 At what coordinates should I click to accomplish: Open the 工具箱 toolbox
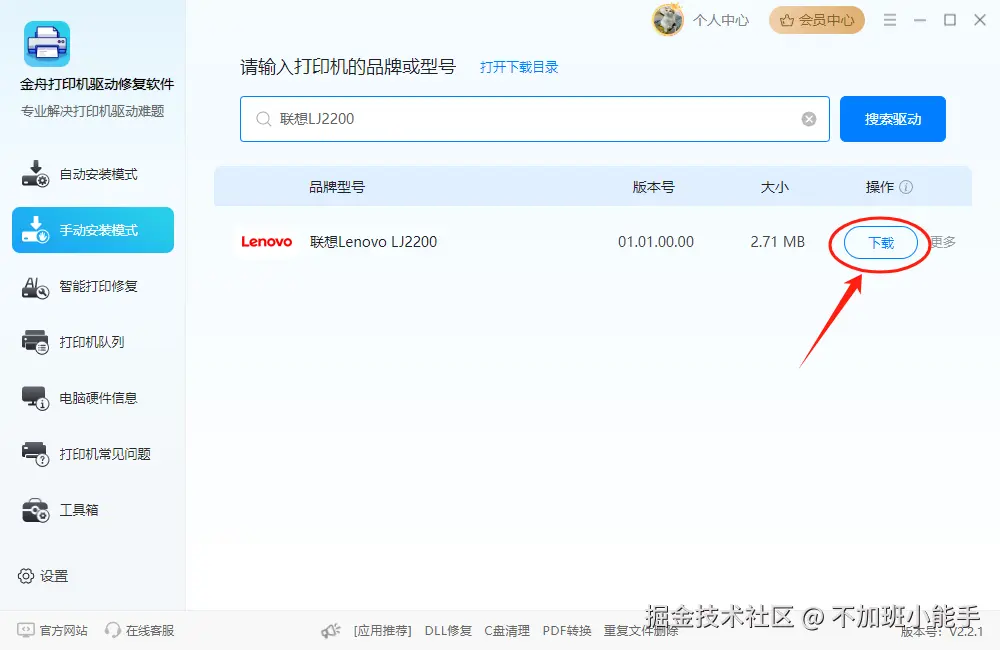click(93, 510)
